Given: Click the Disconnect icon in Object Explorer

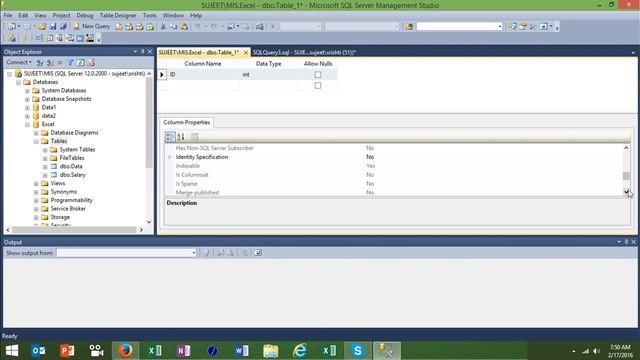Looking at the screenshot, I should (50, 62).
